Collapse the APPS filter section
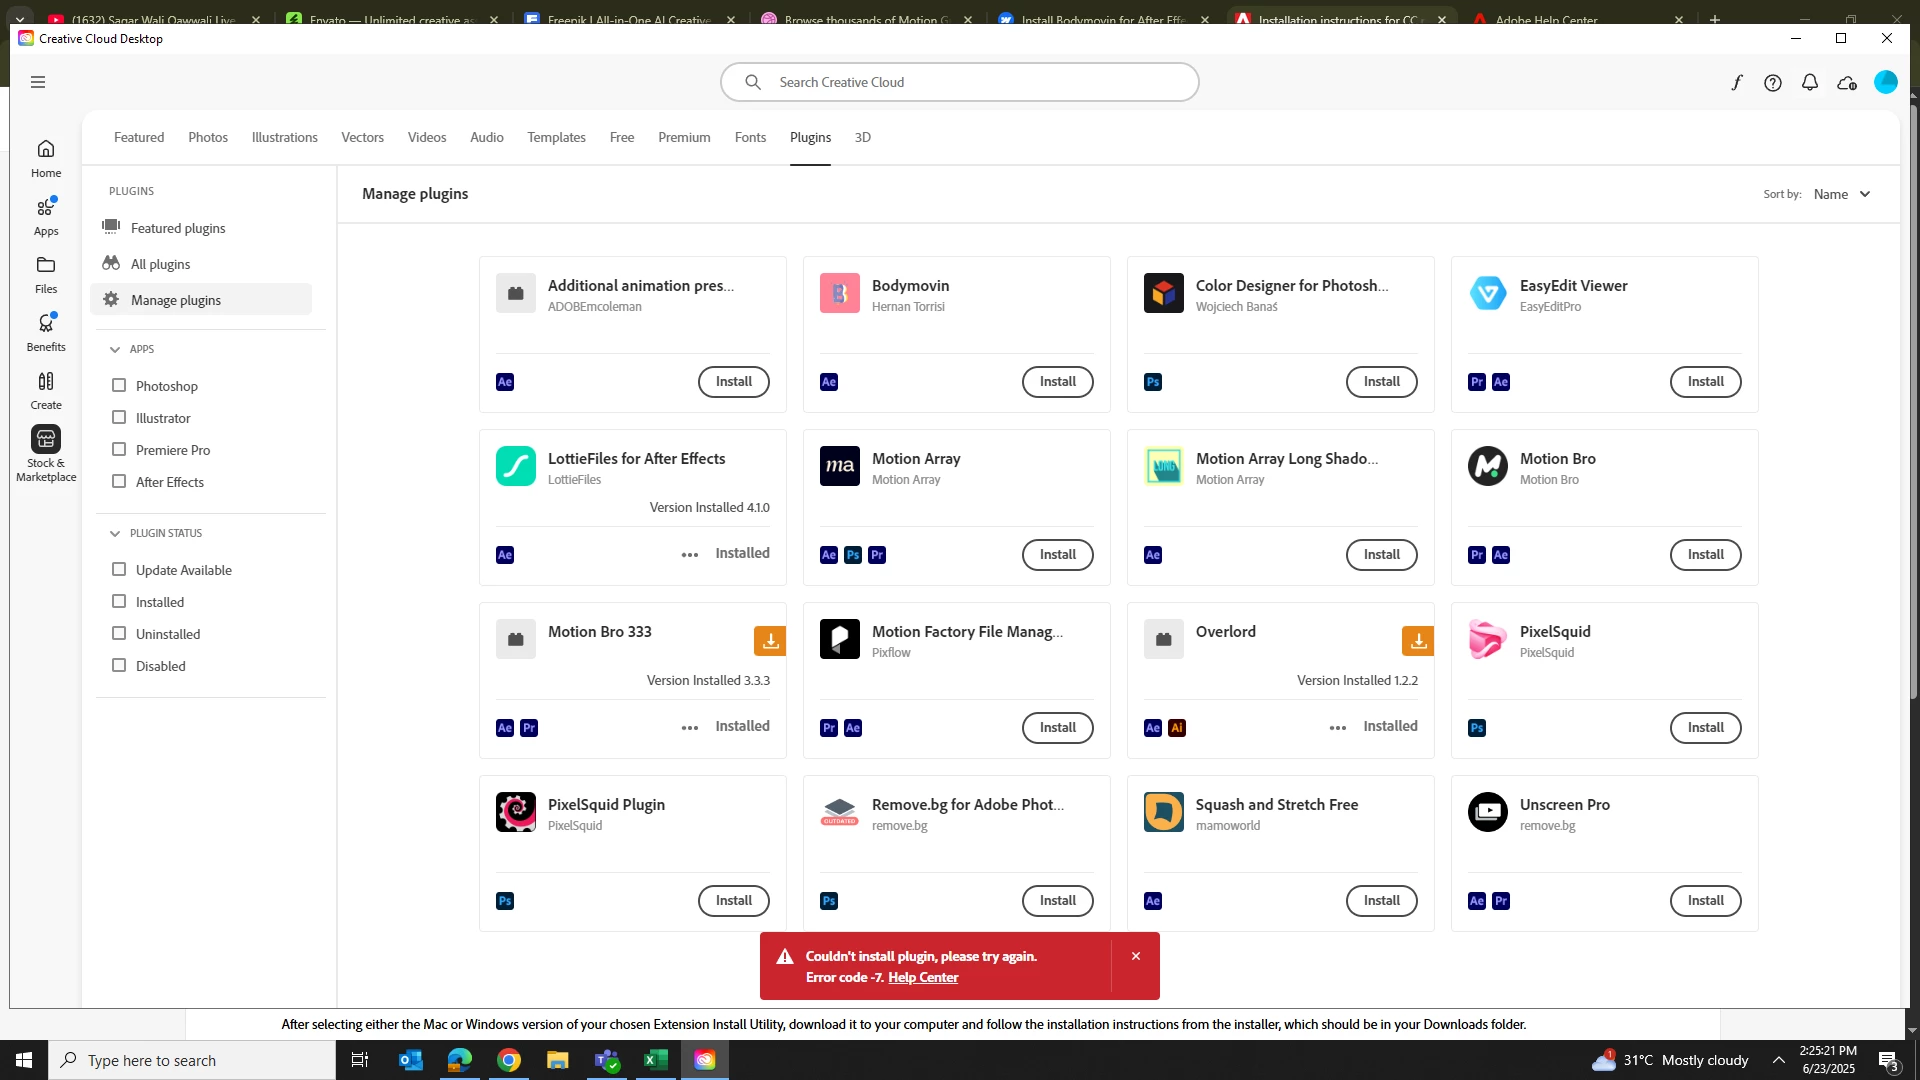This screenshot has width=1920, height=1080. coord(115,350)
